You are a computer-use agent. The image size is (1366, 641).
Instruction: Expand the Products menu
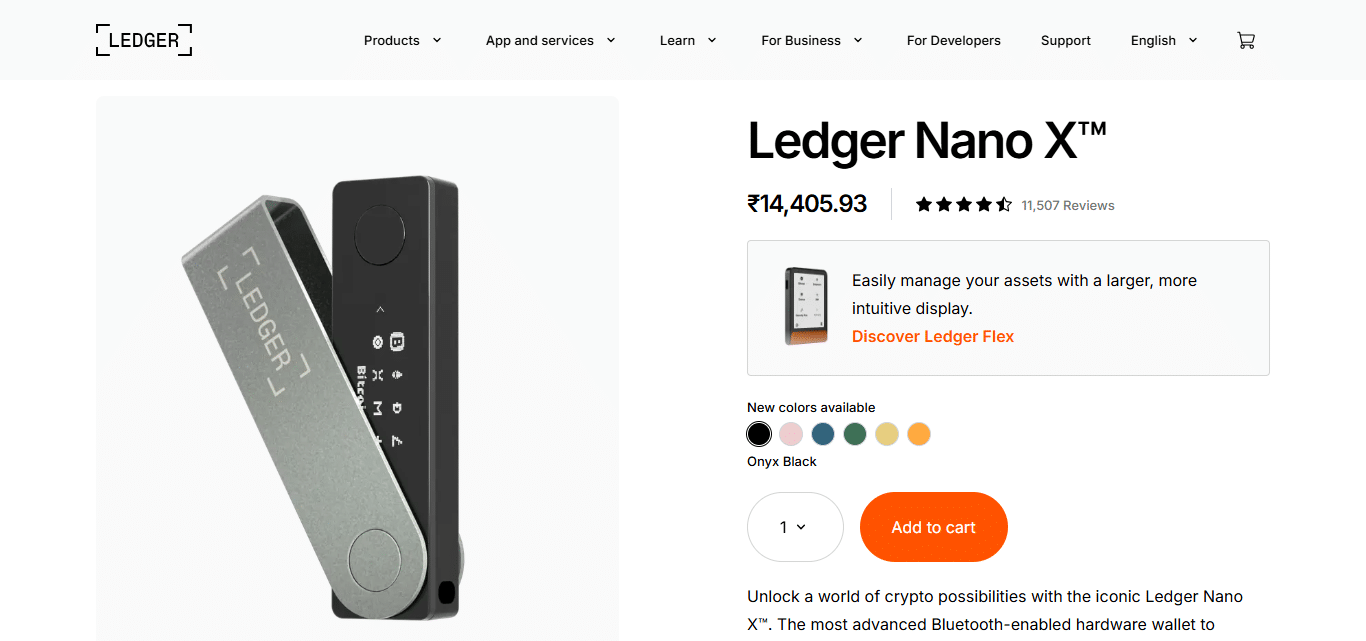[402, 41]
